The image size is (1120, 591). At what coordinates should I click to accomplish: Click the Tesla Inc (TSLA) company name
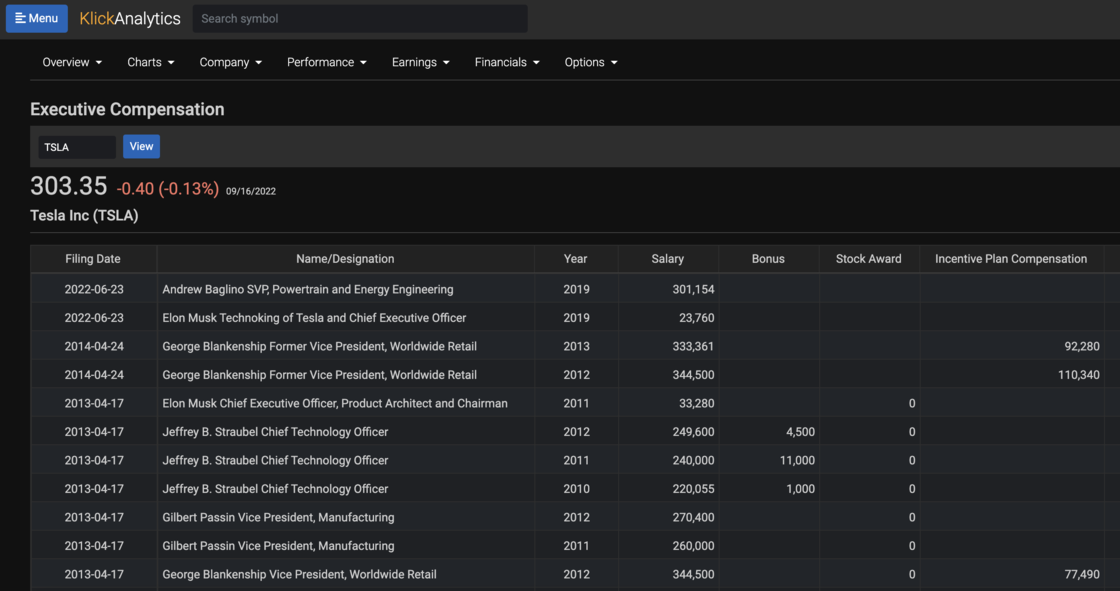[x=84, y=216]
